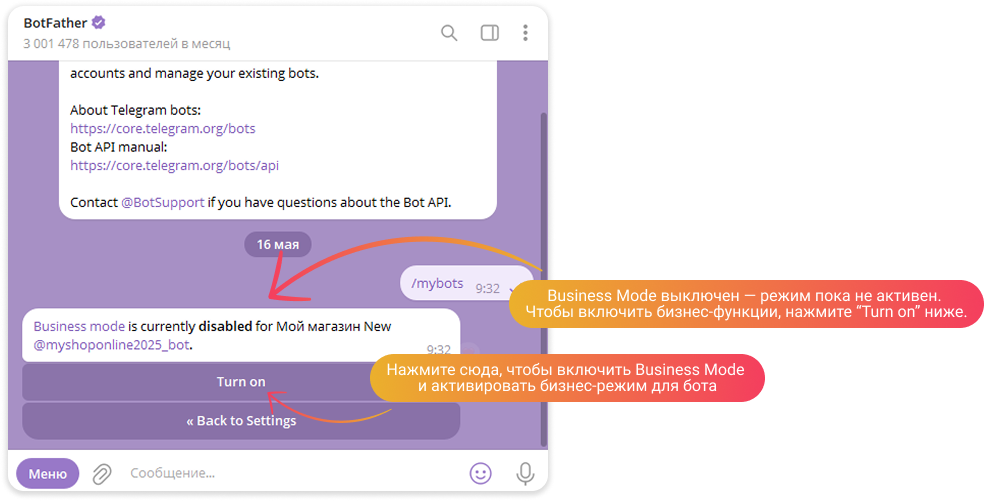Open the @myshoponline2025_bot link

click(x=111, y=345)
